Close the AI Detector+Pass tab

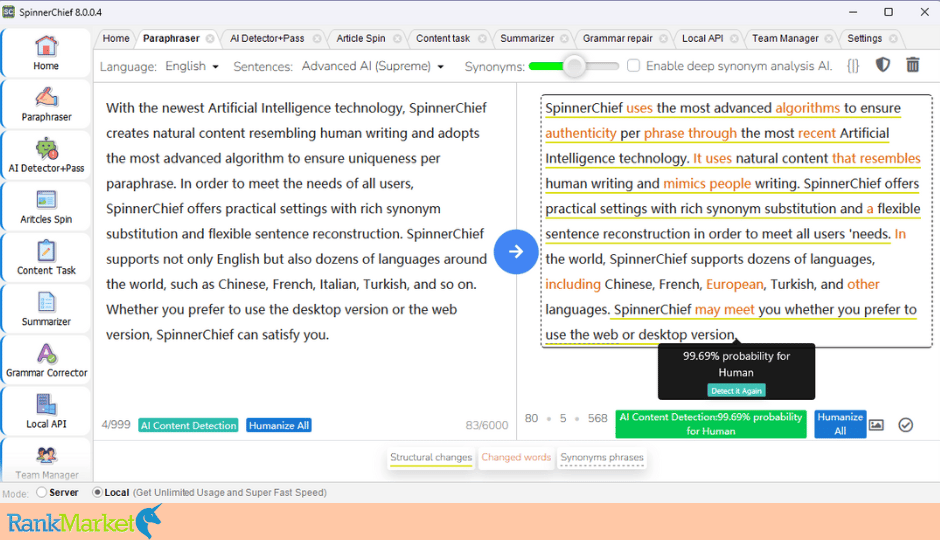(317, 38)
